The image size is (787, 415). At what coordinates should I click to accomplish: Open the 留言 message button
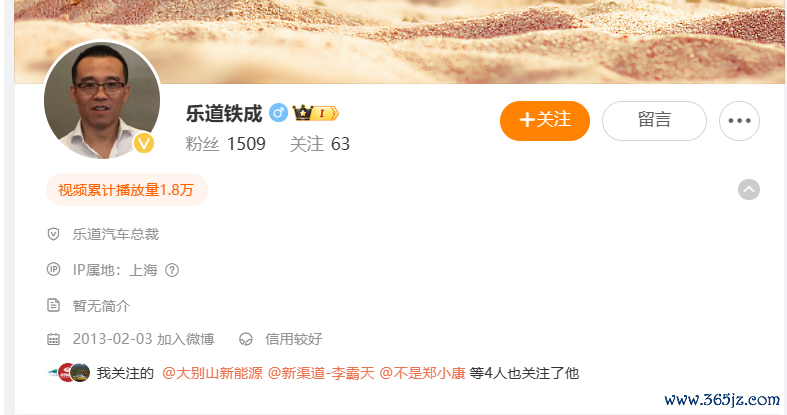coord(654,121)
